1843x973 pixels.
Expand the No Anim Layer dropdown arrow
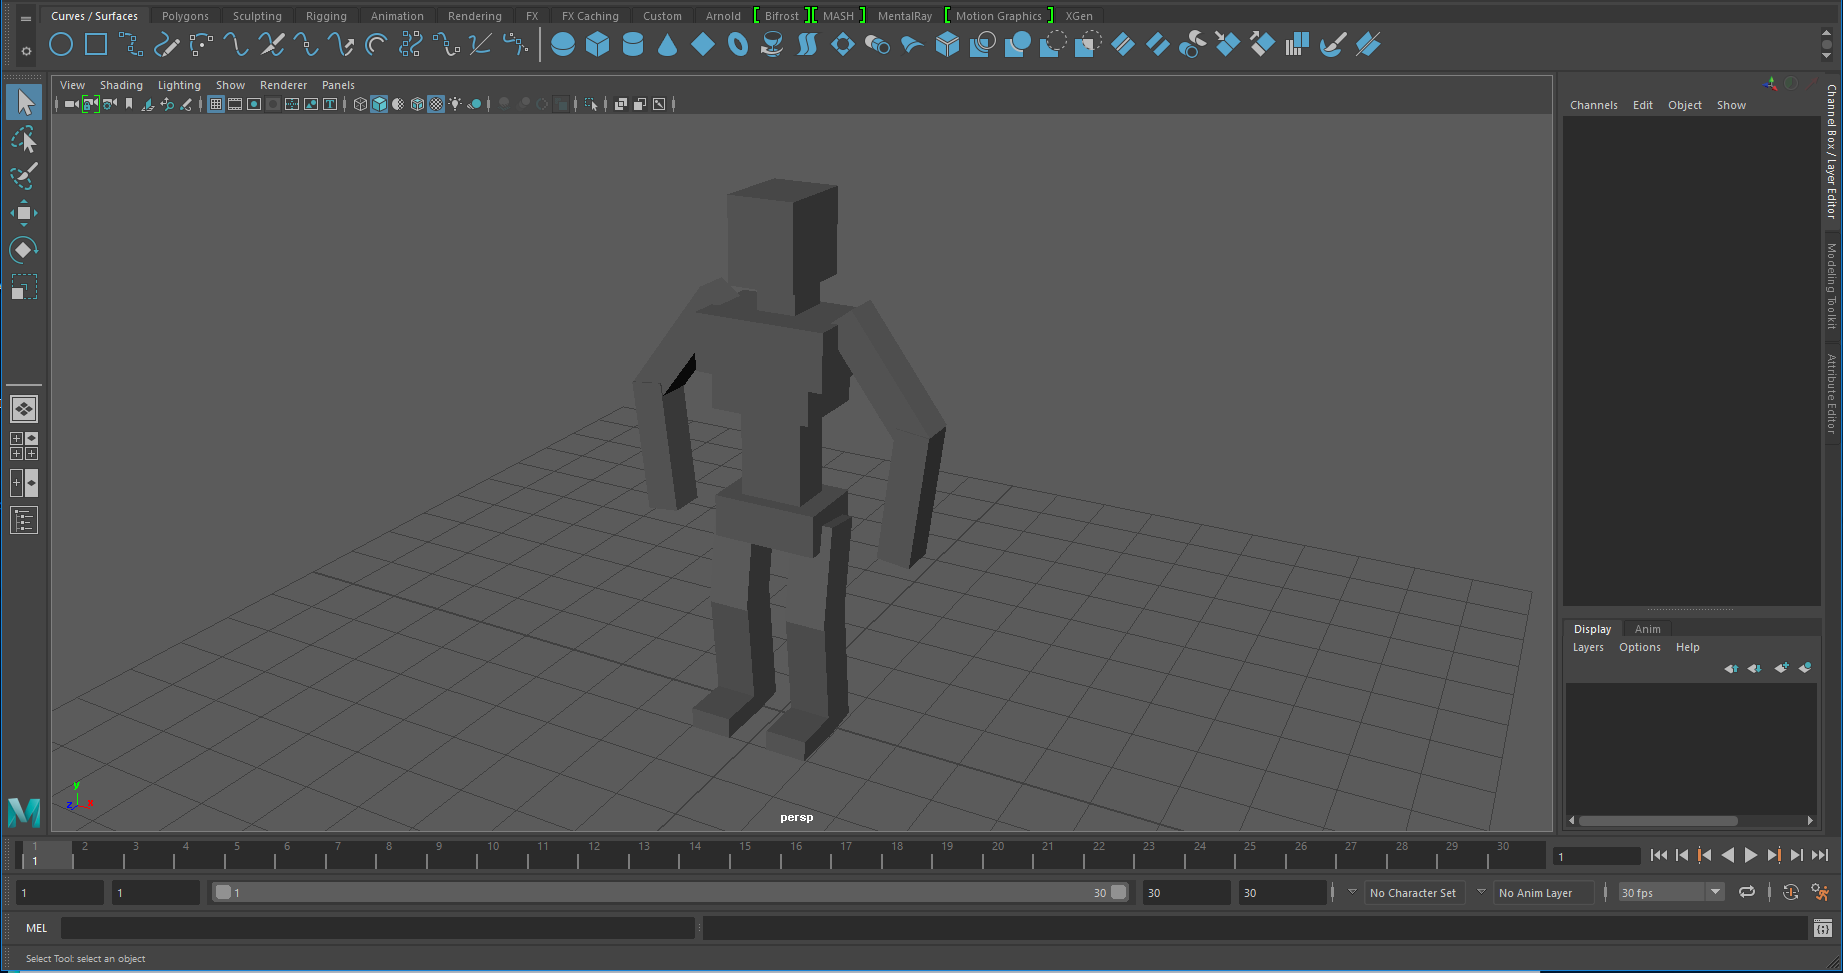(1481, 892)
